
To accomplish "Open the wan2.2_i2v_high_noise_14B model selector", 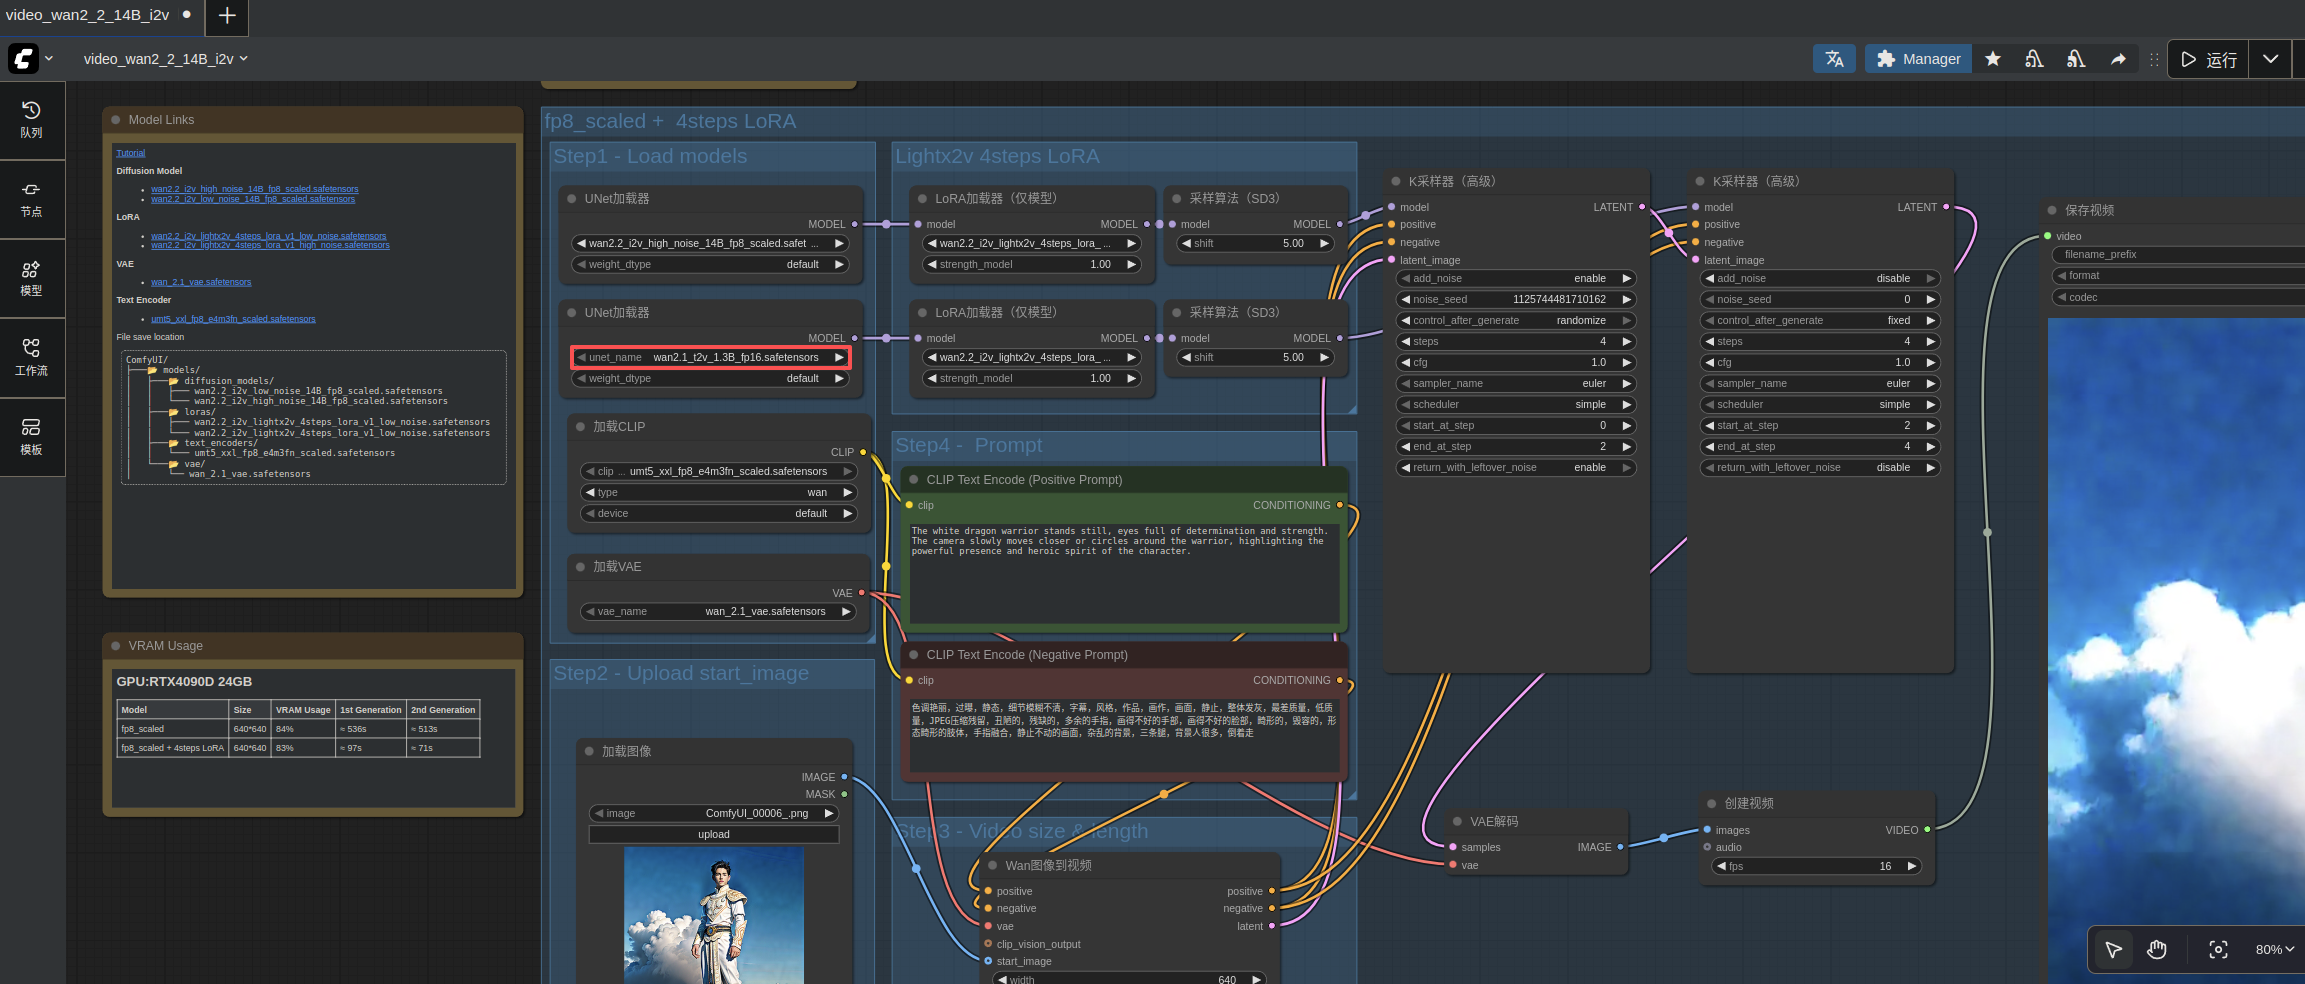I will click(711, 244).
